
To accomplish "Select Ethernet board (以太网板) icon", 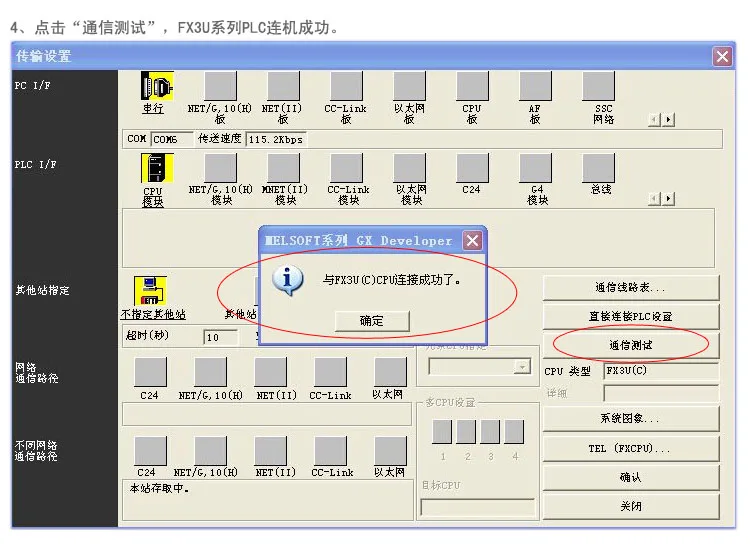I will 409,86.
